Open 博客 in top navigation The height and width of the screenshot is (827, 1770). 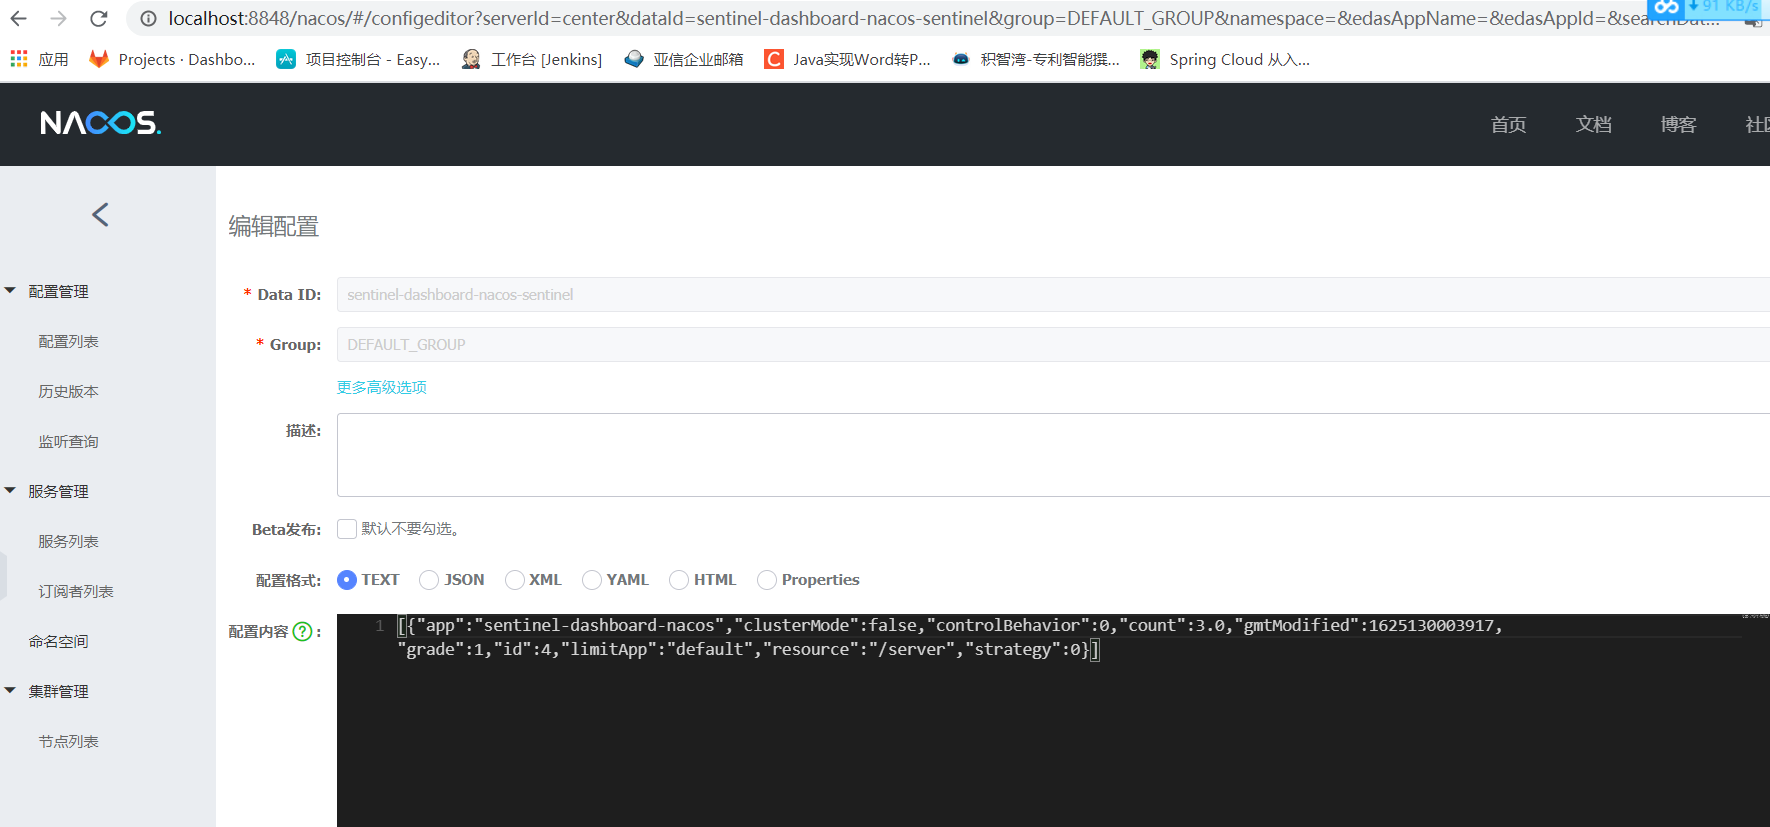pyautogui.click(x=1678, y=124)
